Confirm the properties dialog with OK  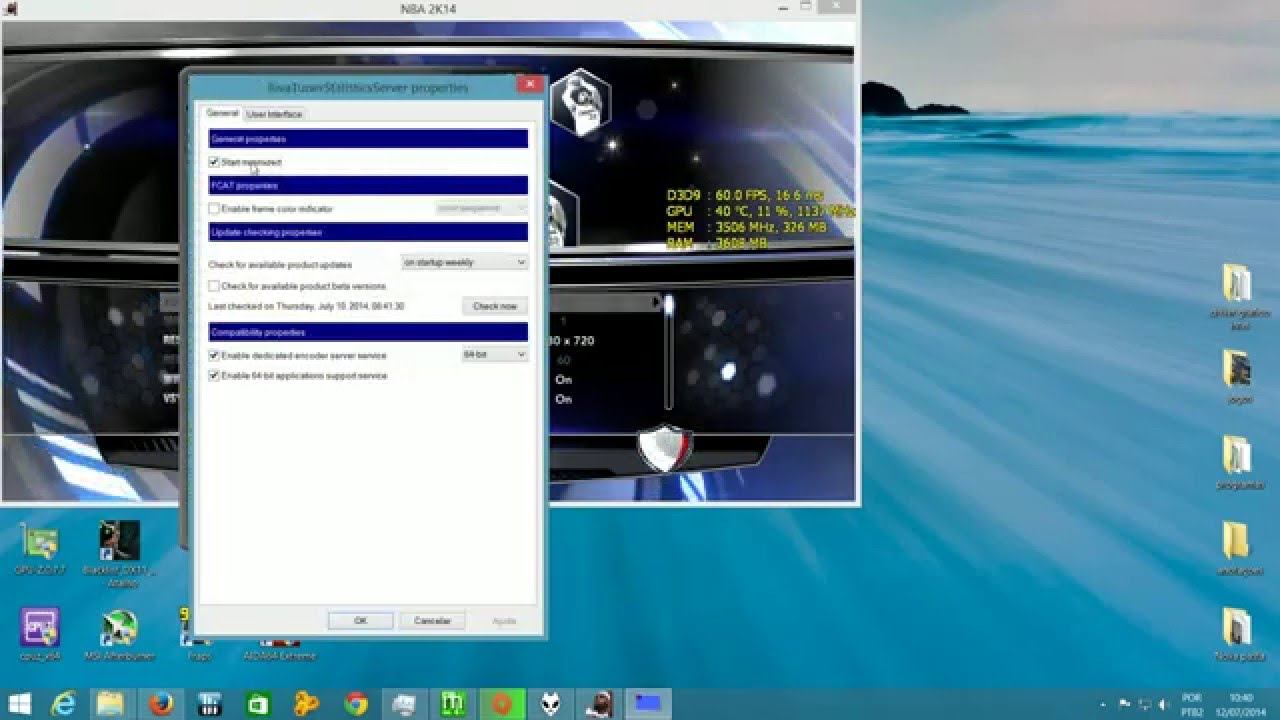[x=361, y=621]
